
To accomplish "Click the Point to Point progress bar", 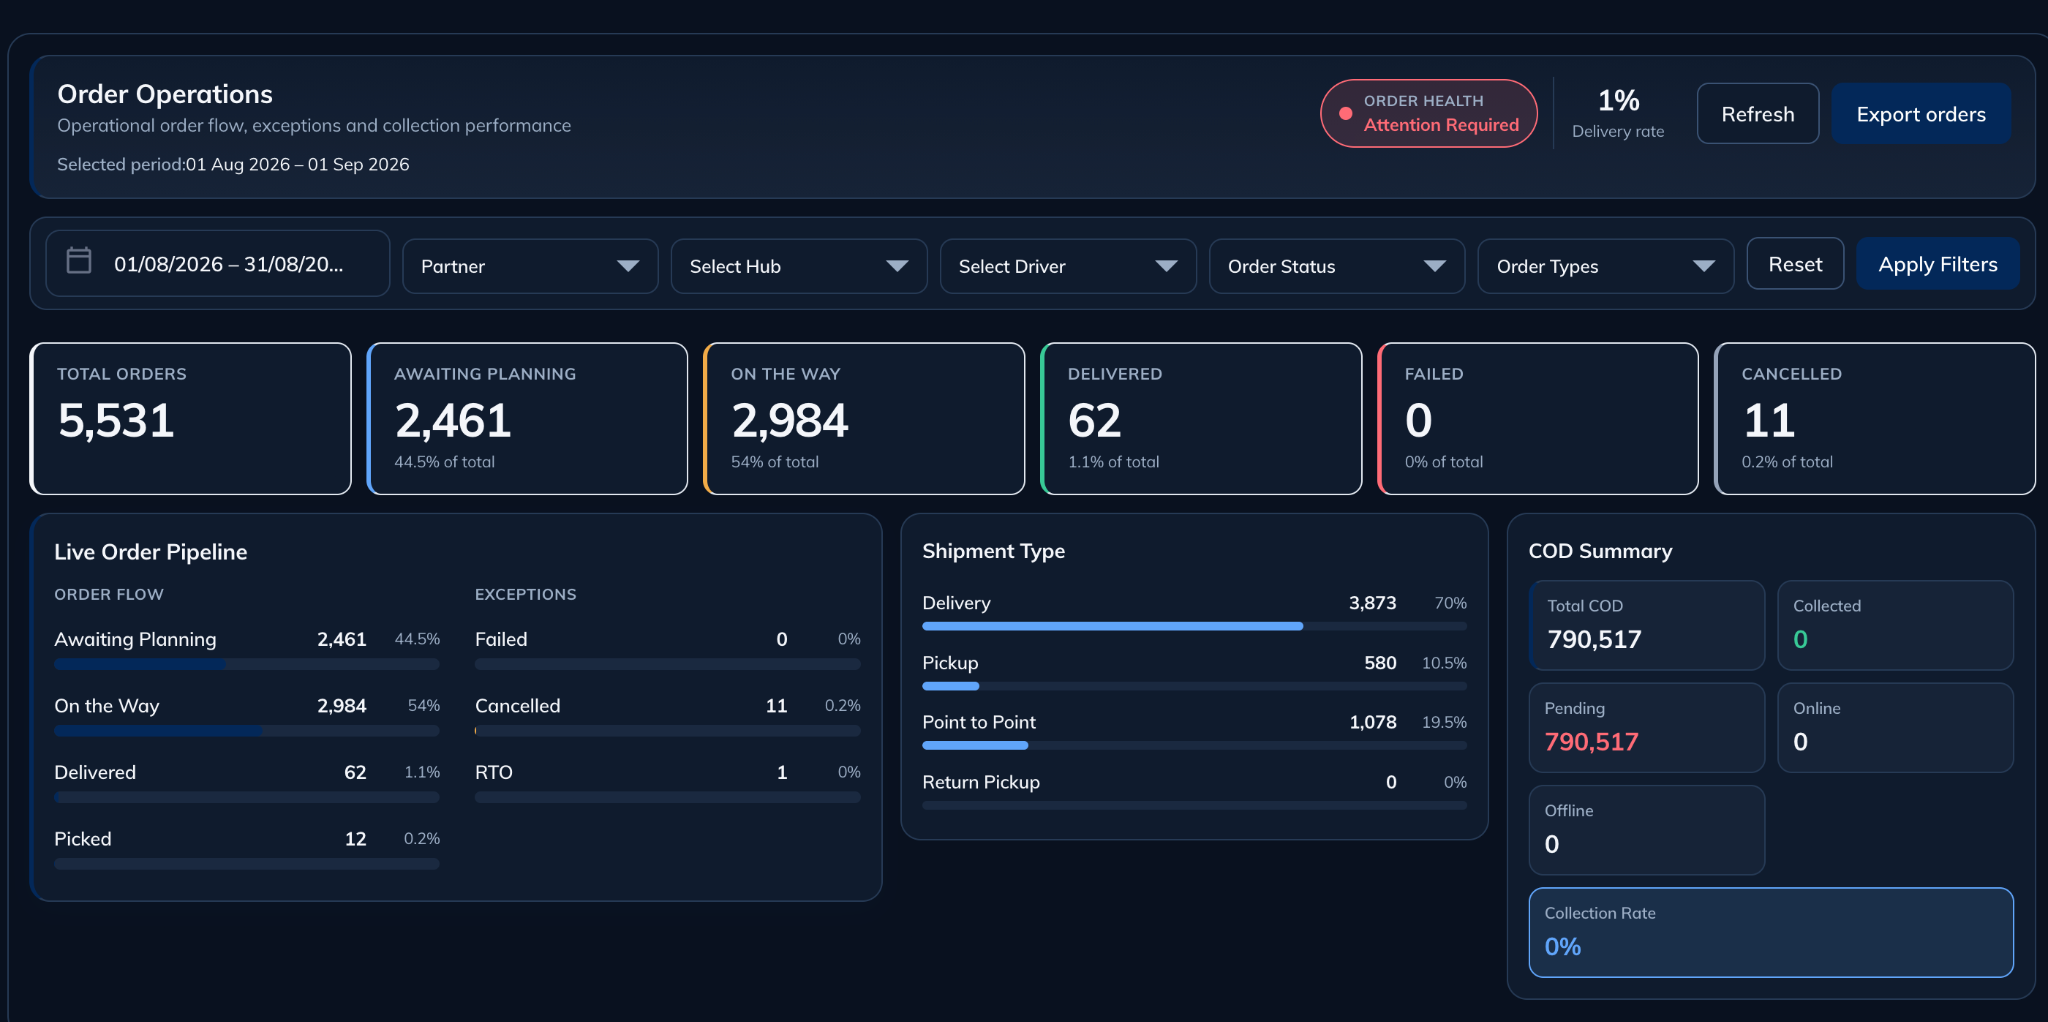I will tap(1194, 745).
